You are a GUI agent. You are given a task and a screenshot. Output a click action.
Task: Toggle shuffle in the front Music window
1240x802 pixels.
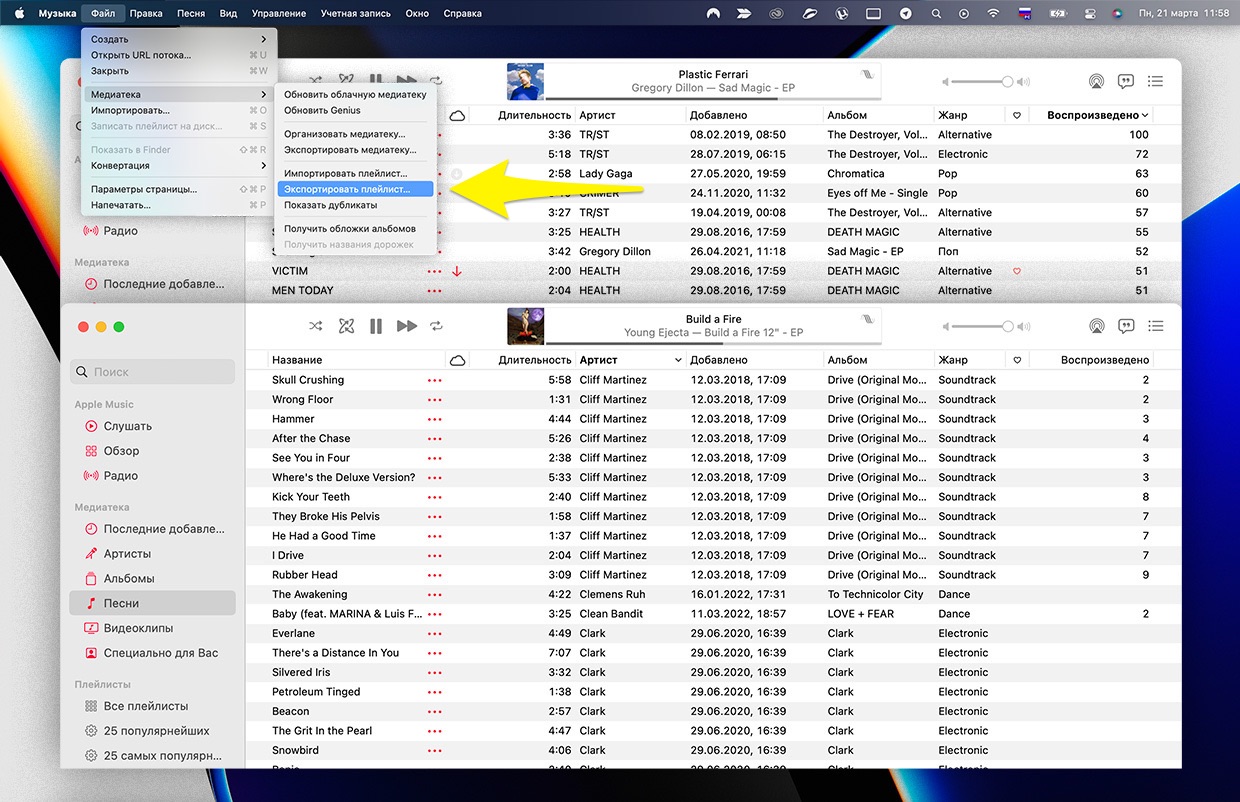pos(316,326)
